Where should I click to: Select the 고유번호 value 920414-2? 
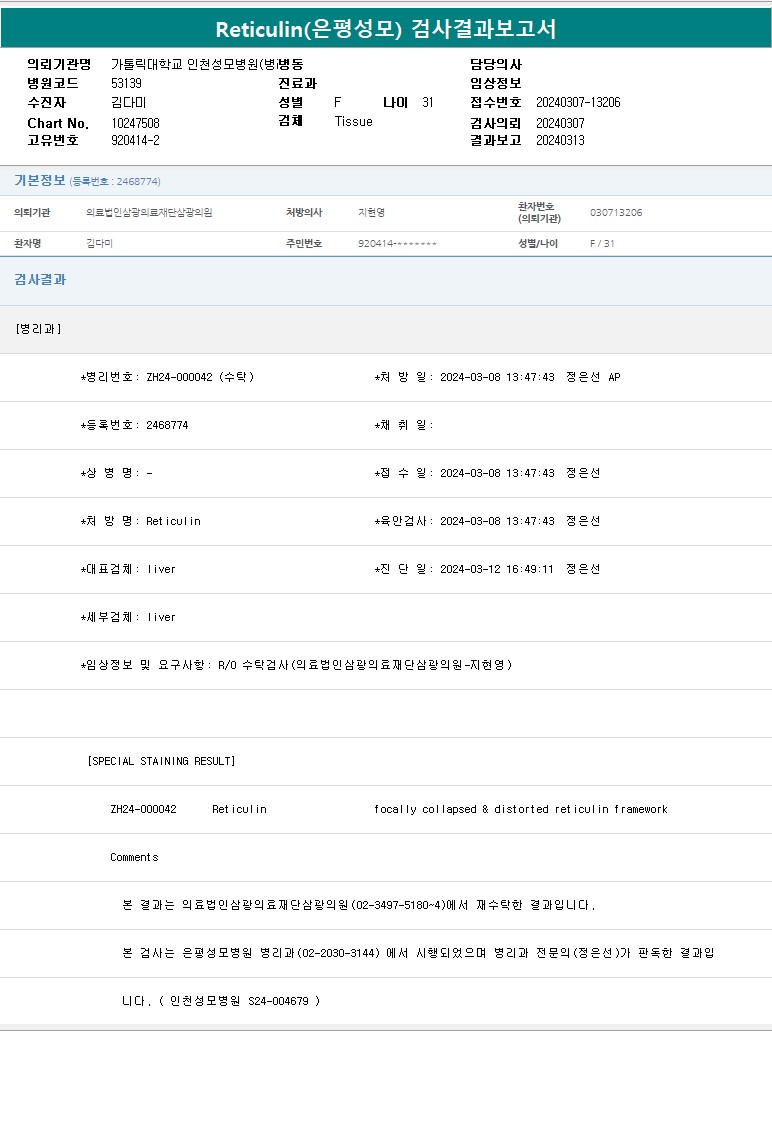tap(135, 141)
